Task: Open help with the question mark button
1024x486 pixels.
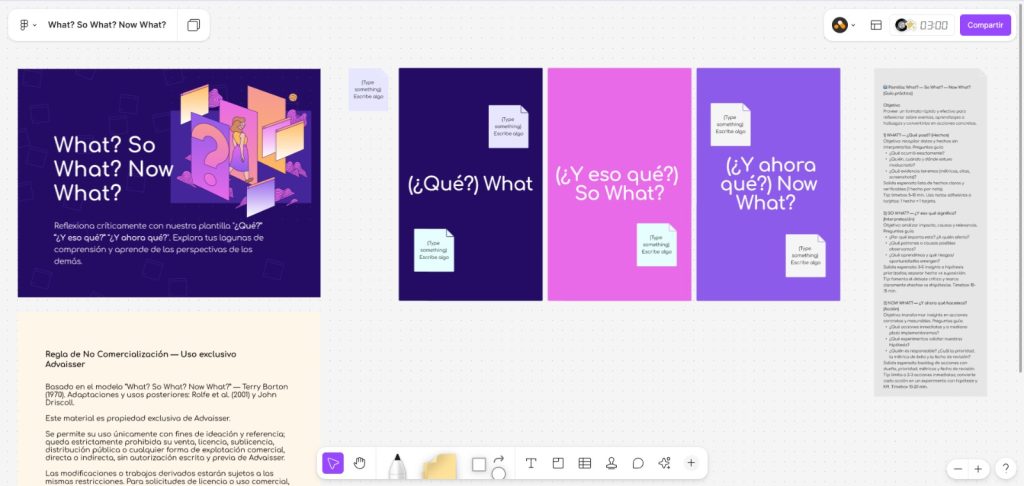Action: (1005, 468)
